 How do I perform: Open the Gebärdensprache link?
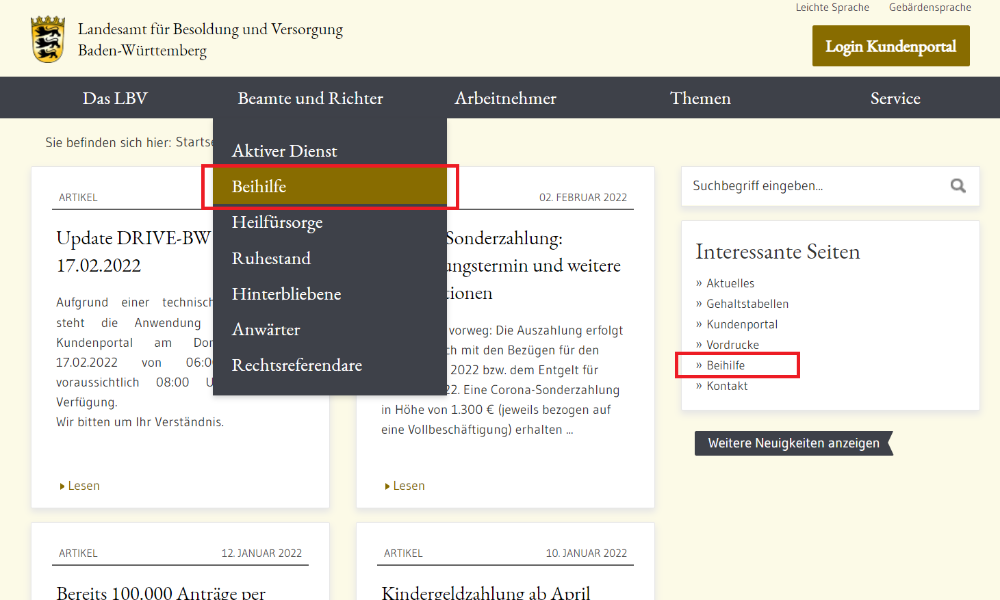pyautogui.click(x=929, y=8)
